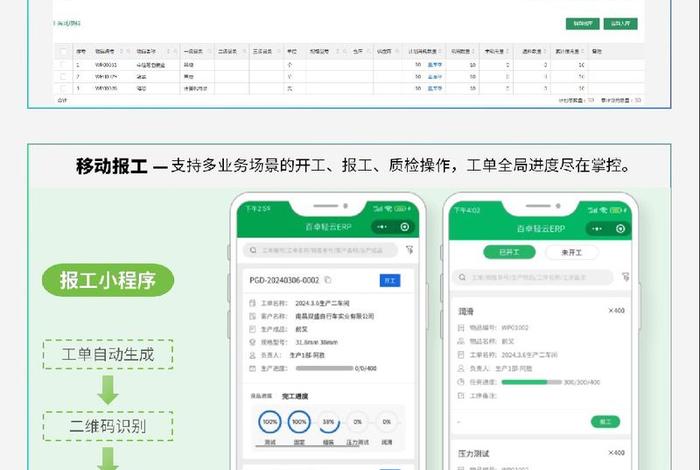The height and width of the screenshot is (470, 700).
Task: Click customer name 南昌双盛自行车实业有限公司
Action: (x=335, y=316)
